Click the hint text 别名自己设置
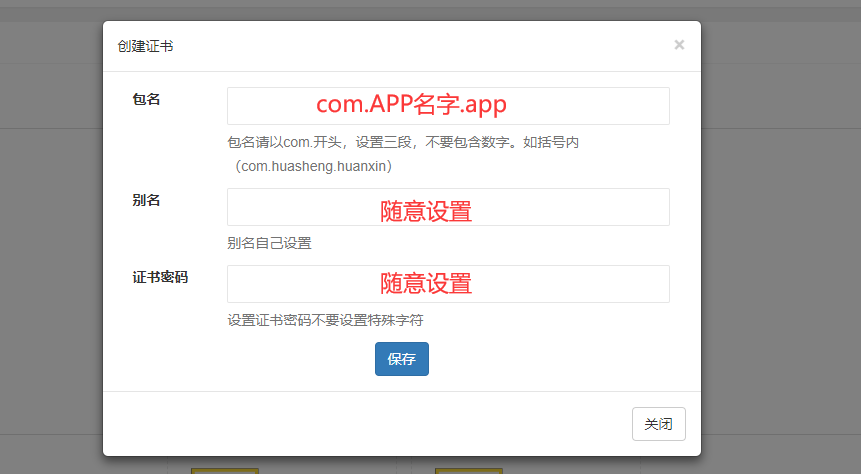This screenshot has width=861, height=474. 270,243
